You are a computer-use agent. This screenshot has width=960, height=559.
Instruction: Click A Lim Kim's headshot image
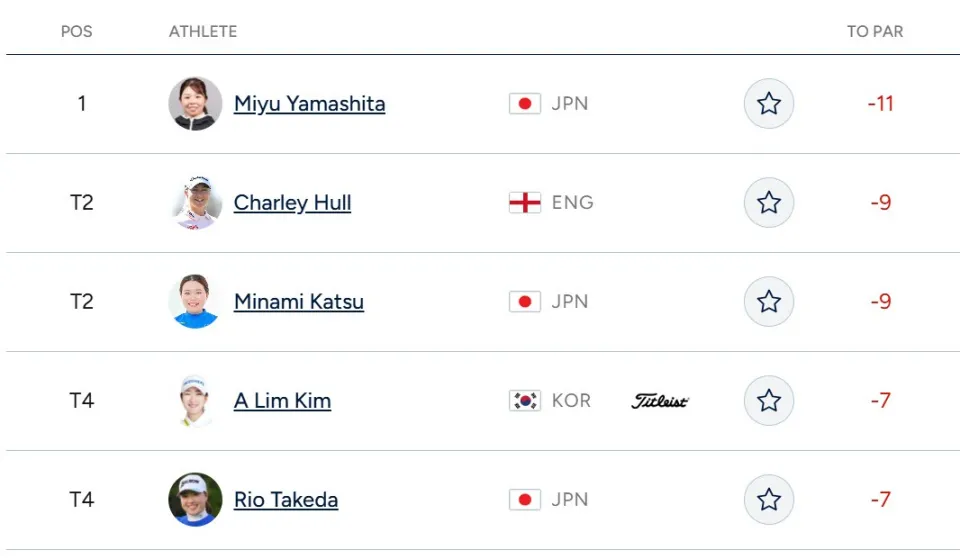pos(195,400)
